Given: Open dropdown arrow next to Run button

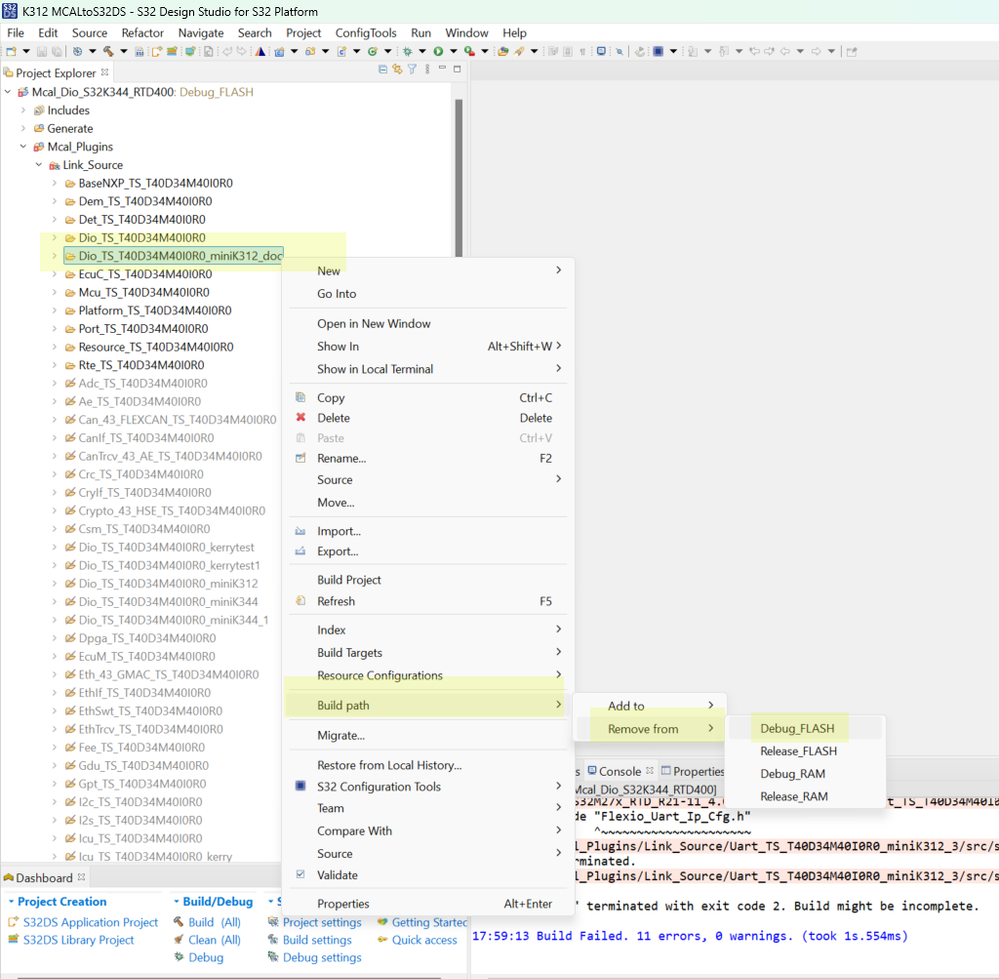Looking at the screenshot, I should click(x=454, y=52).
